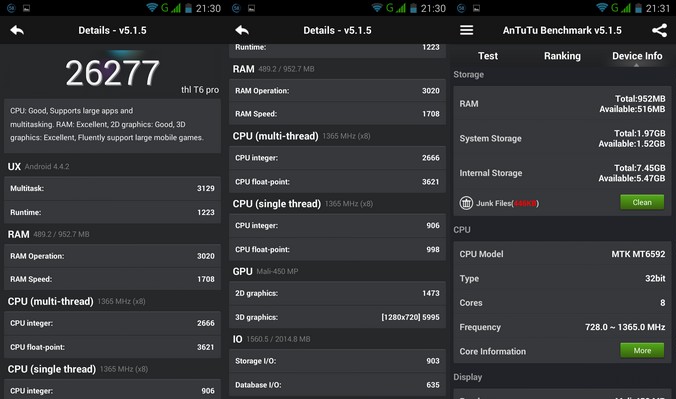The height and width of the screenshot is (399, 676).
Task: Tap the Wi-Fi icon on the Device Info screen's status bar
Action: (602, 8)
